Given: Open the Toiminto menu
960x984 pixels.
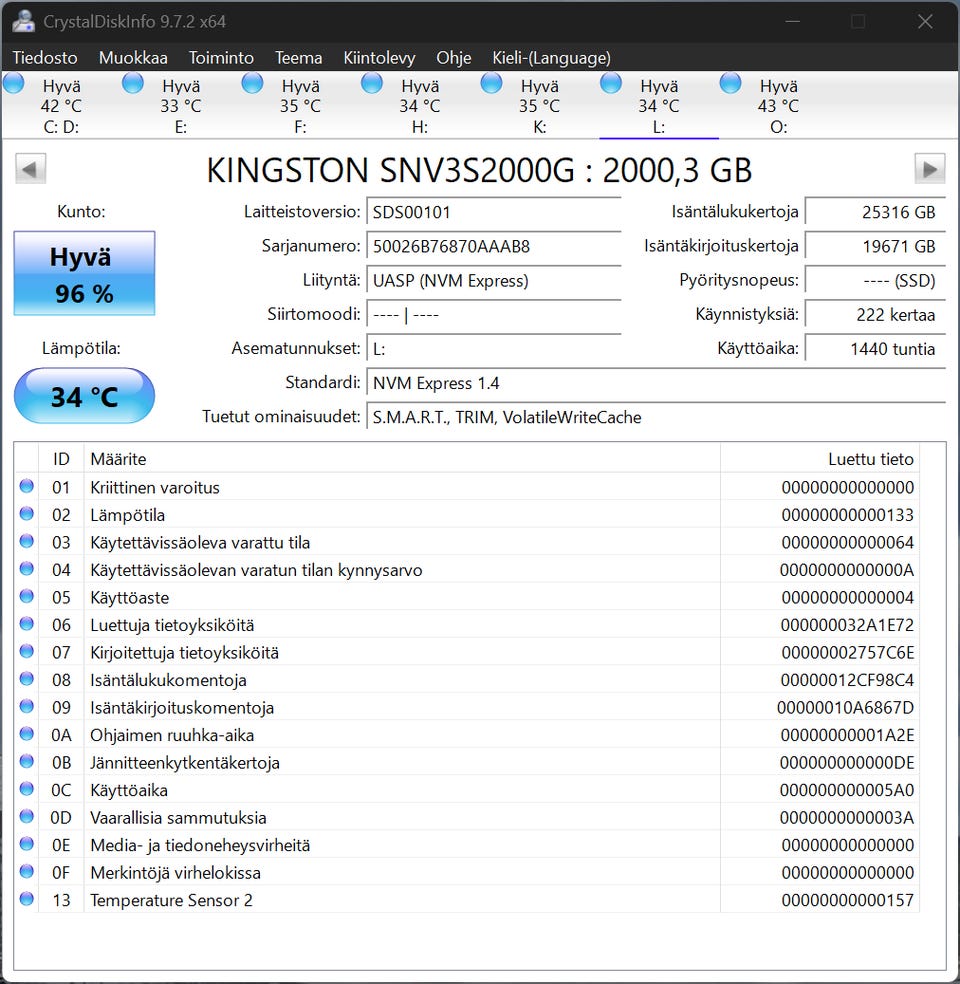Looking at the screenshot, I should 221,58.
